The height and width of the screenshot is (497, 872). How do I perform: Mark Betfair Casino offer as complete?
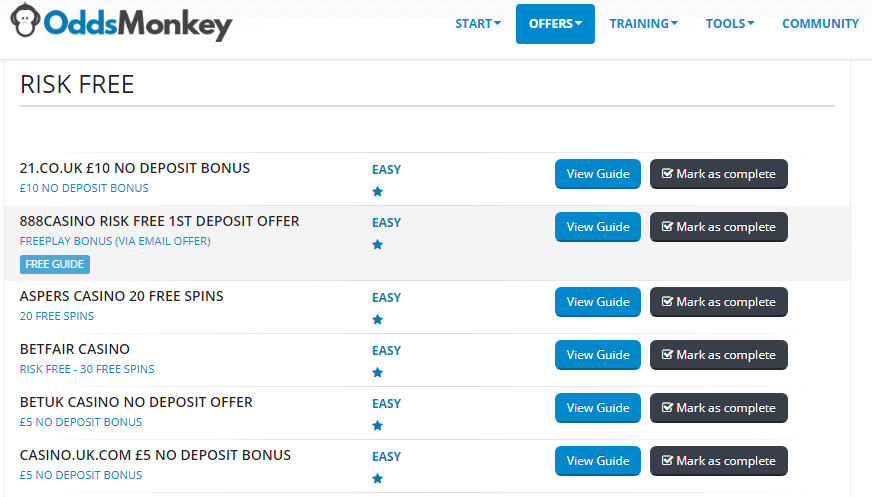pyautogui.click(x=719, y=355)
